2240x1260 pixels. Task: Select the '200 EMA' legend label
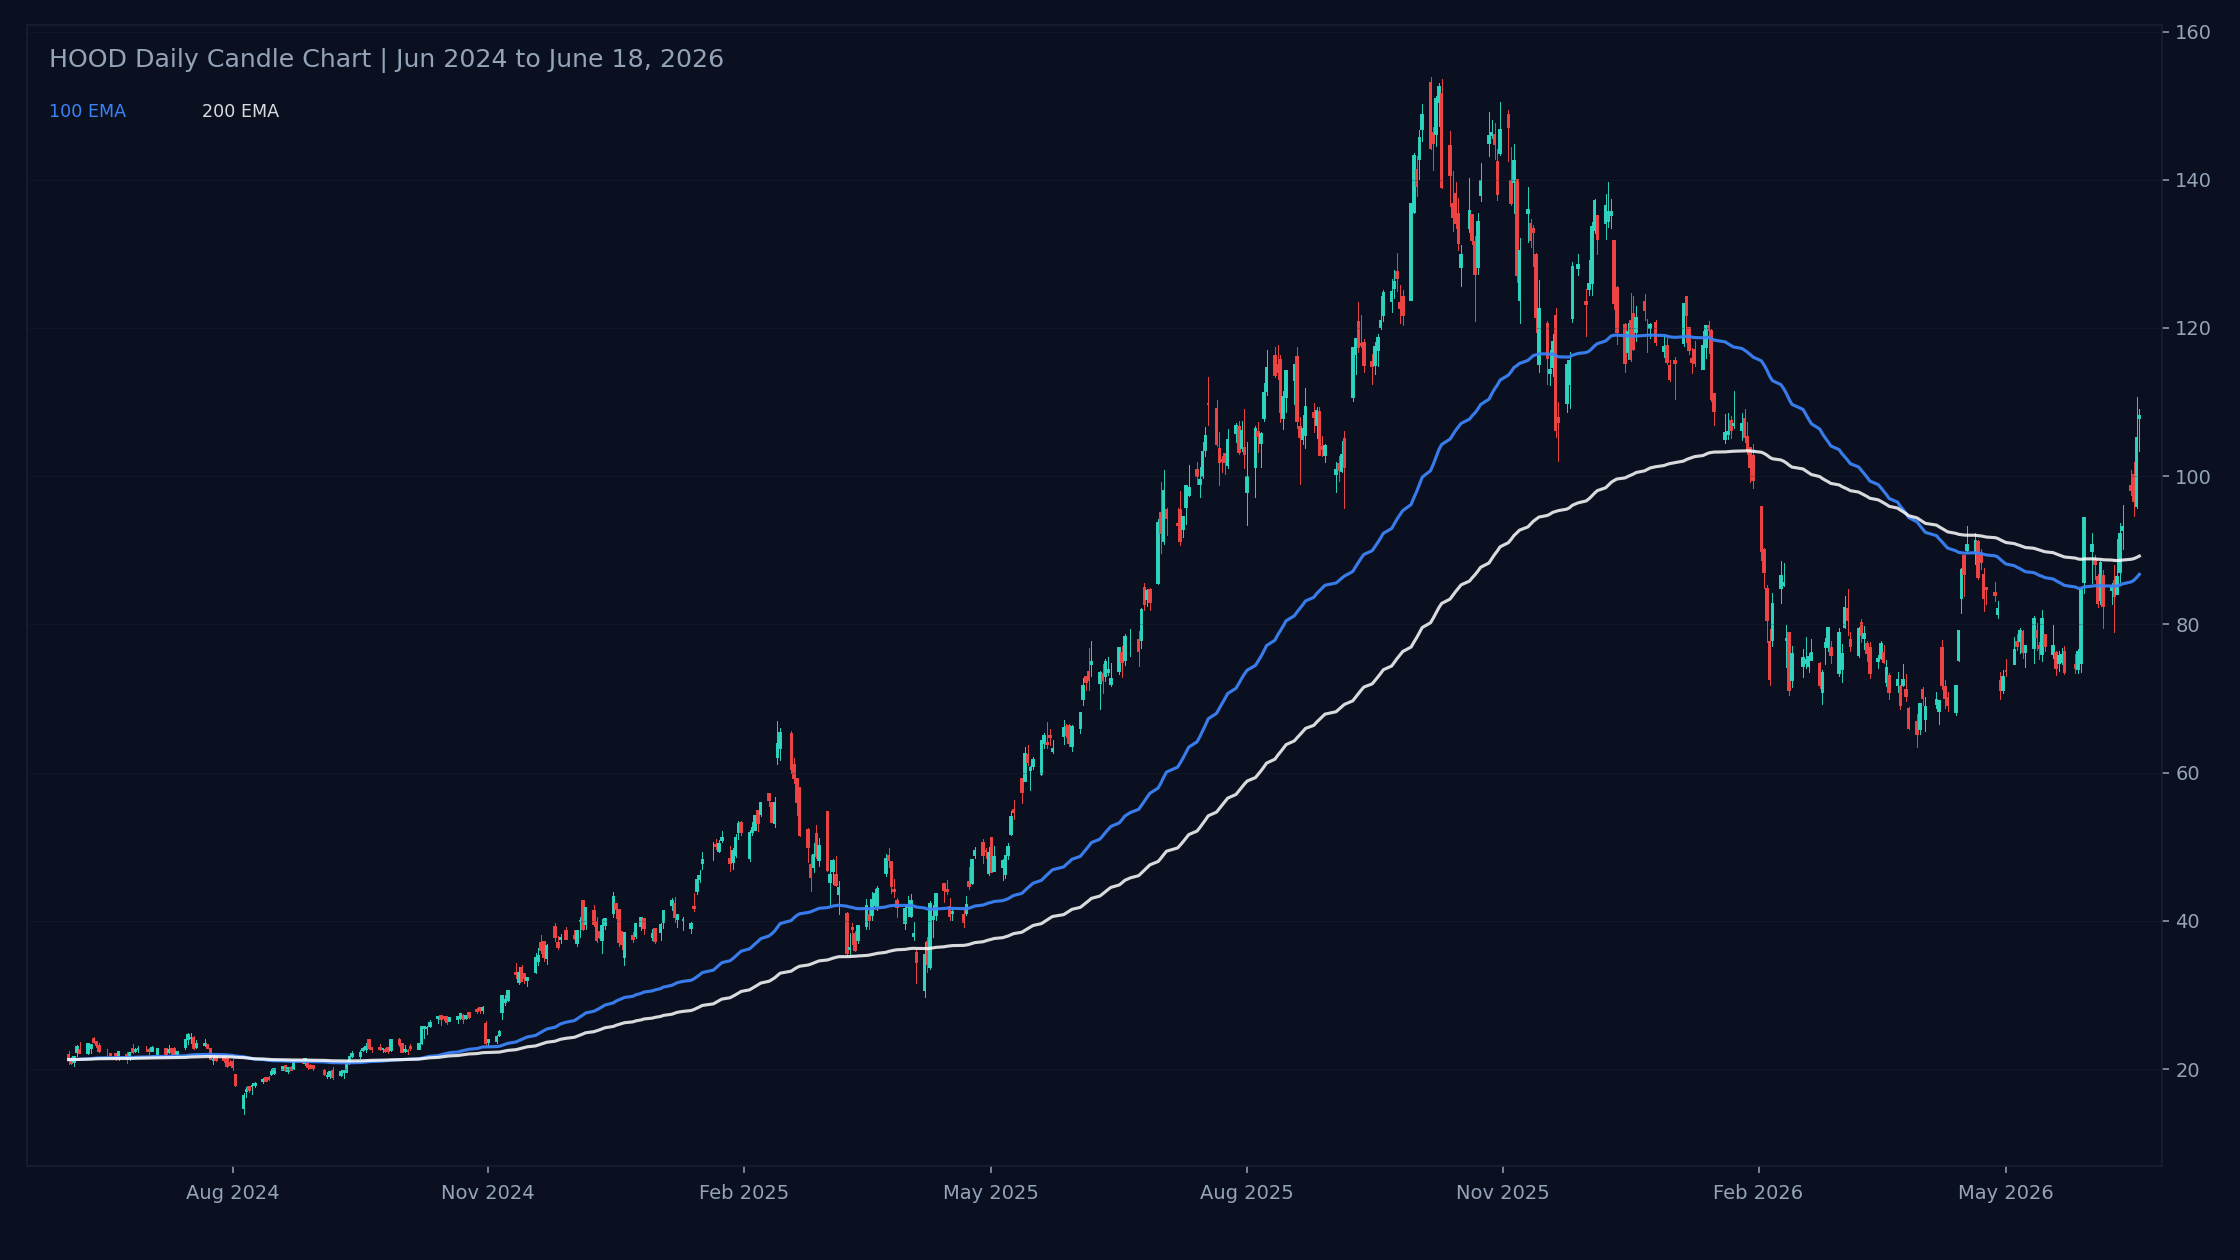point(240,112)
